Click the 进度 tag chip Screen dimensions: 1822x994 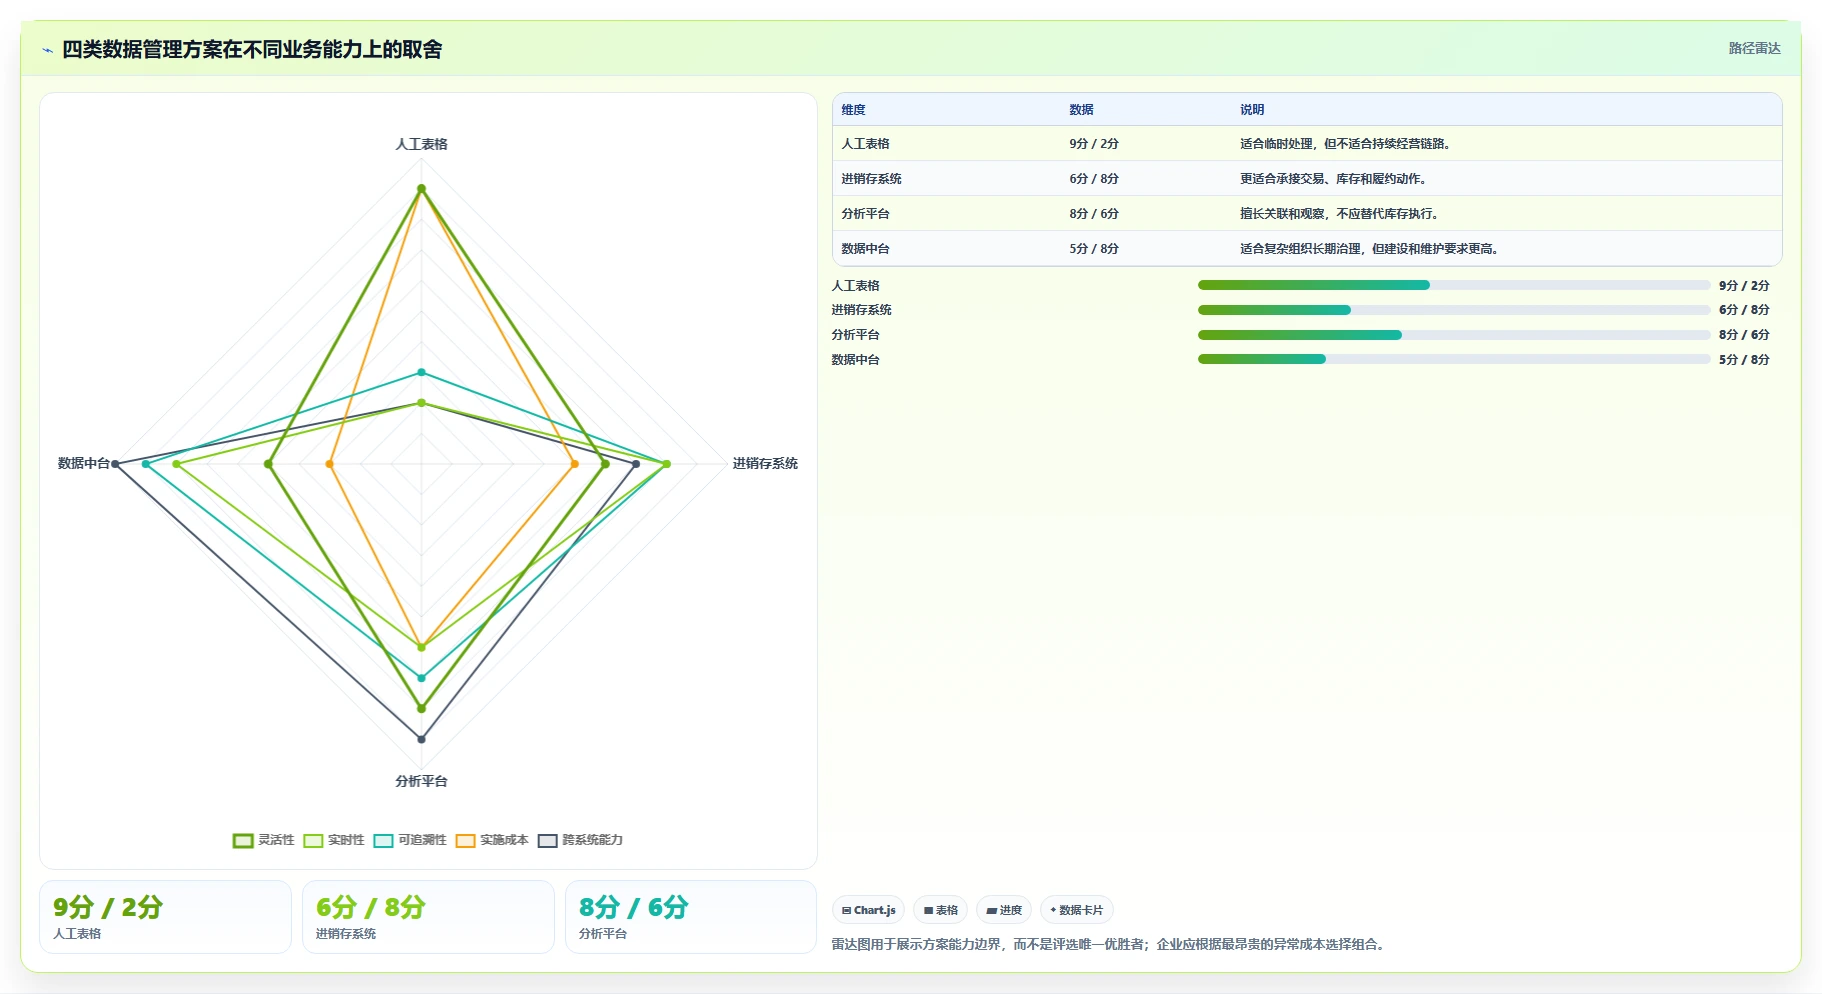click(x=1004, y=910)
